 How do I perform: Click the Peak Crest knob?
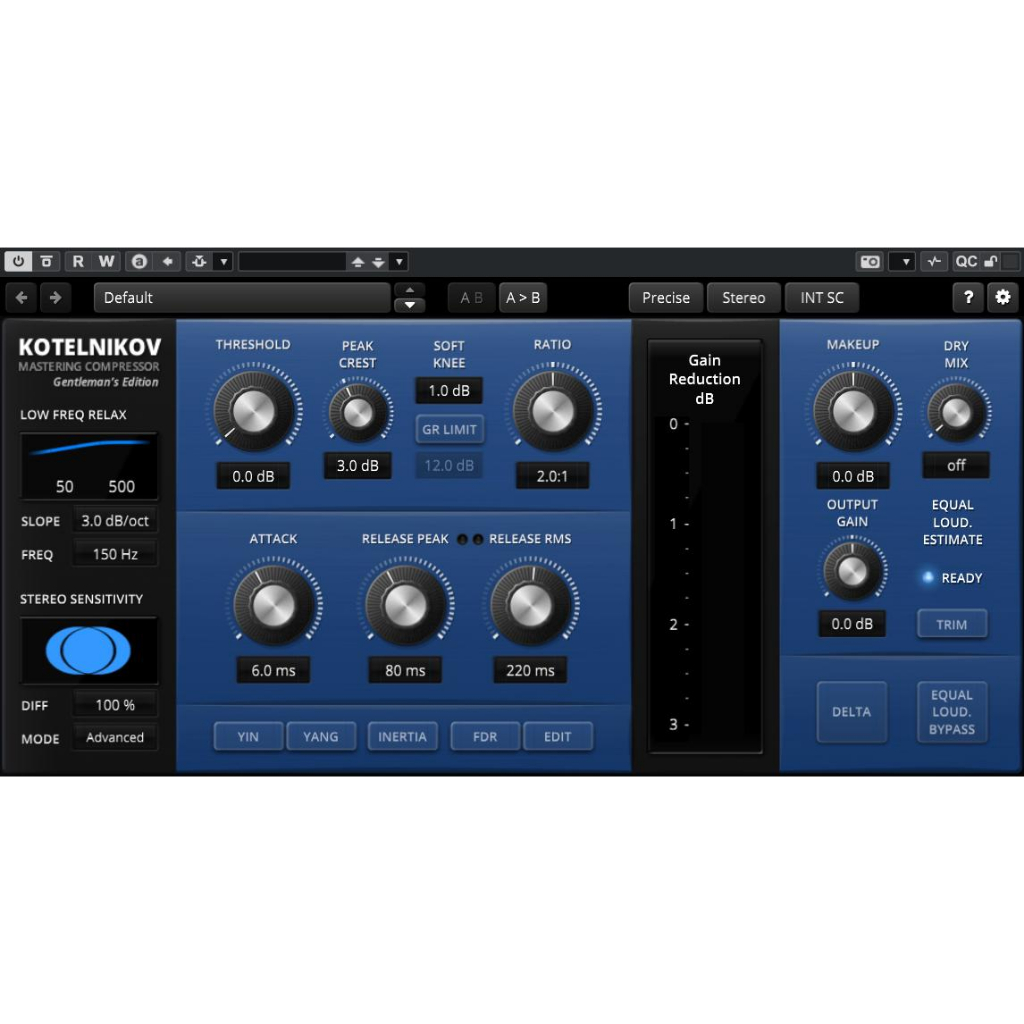[x=358, y=413]
